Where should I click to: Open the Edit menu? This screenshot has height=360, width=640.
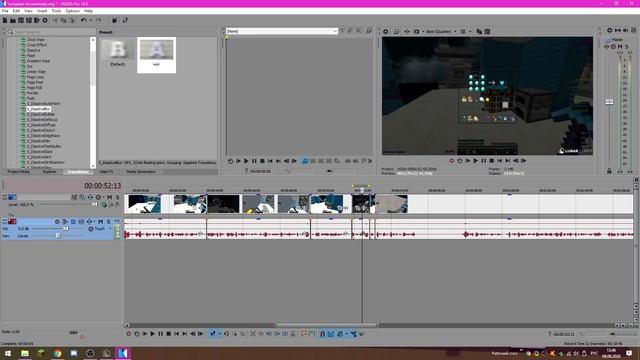(x=16, y=11)
